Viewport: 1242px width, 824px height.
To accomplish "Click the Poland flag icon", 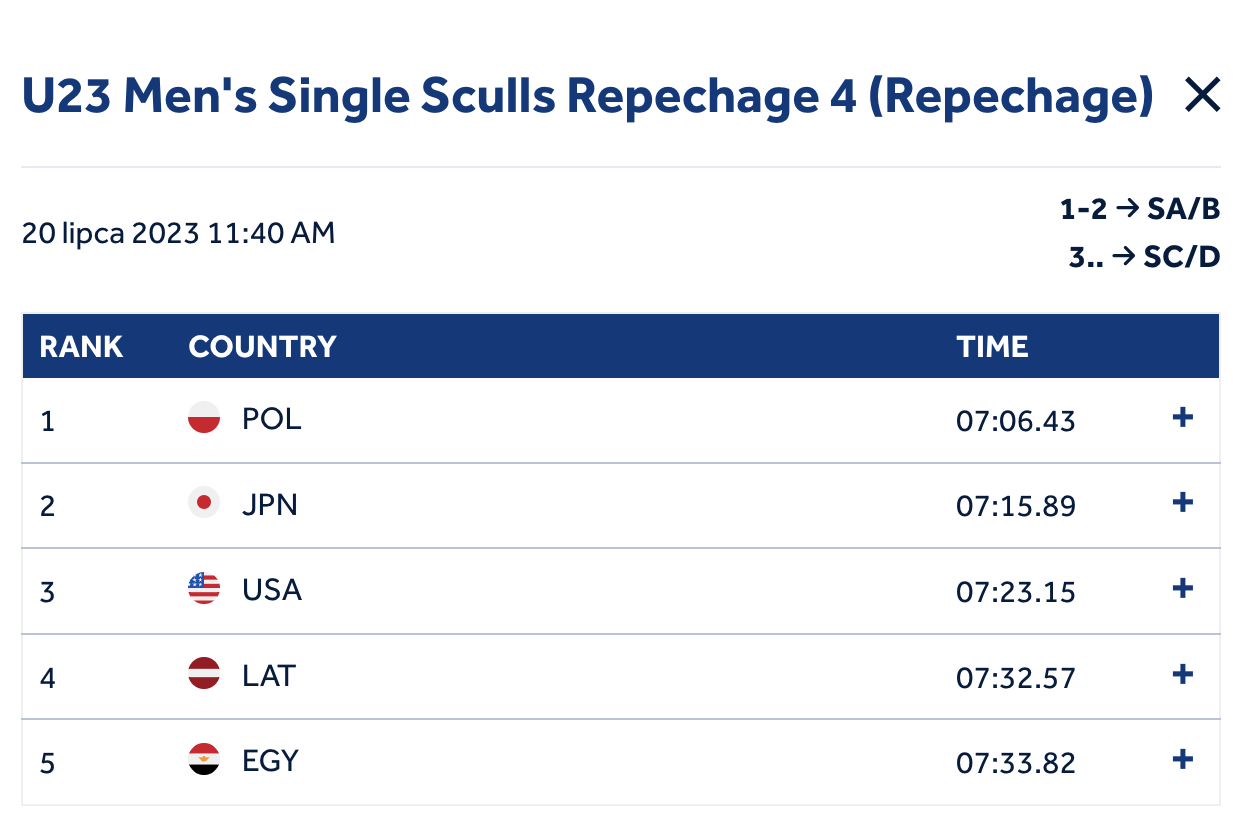I will pos(204,418).
